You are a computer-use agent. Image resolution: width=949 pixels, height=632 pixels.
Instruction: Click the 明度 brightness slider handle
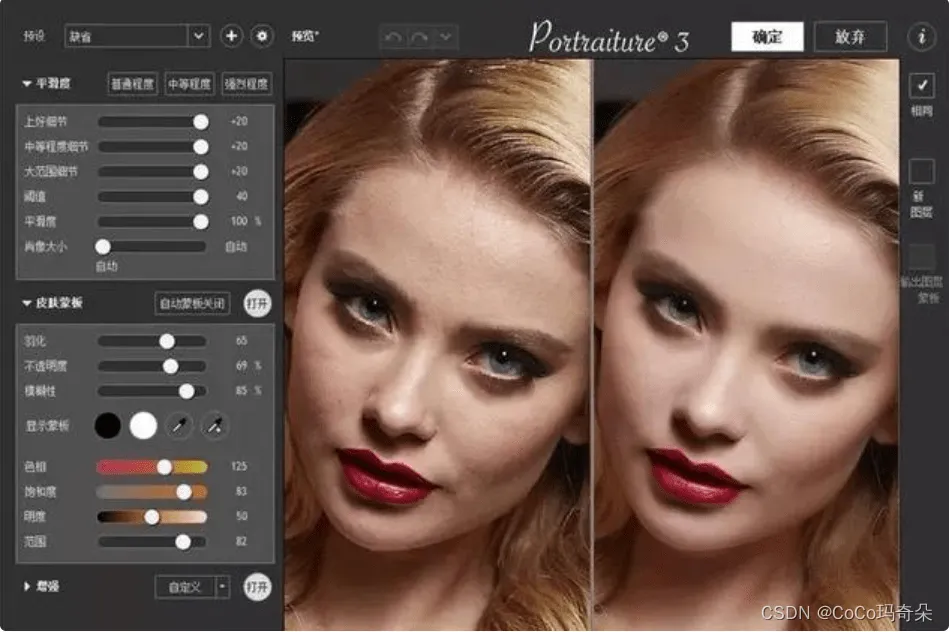tap(152, 517)
